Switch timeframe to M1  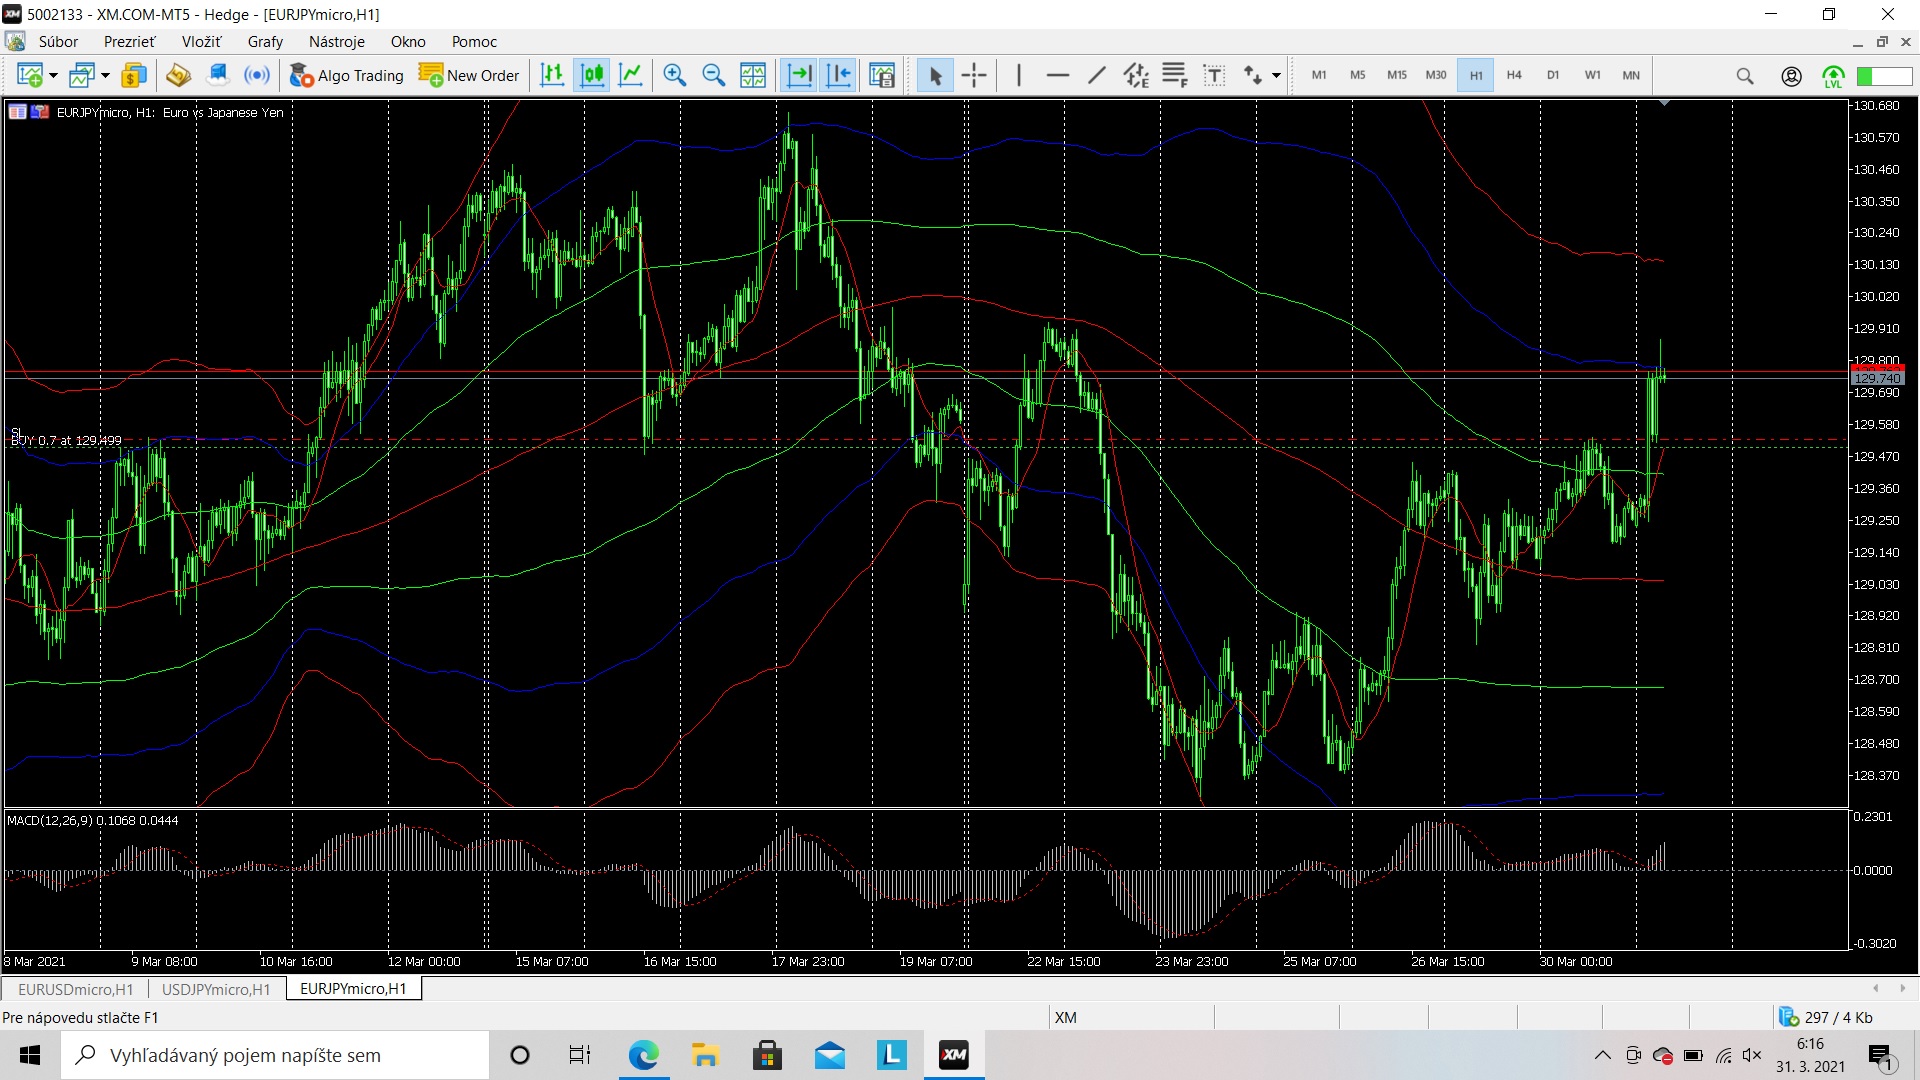coord(1319,75)
